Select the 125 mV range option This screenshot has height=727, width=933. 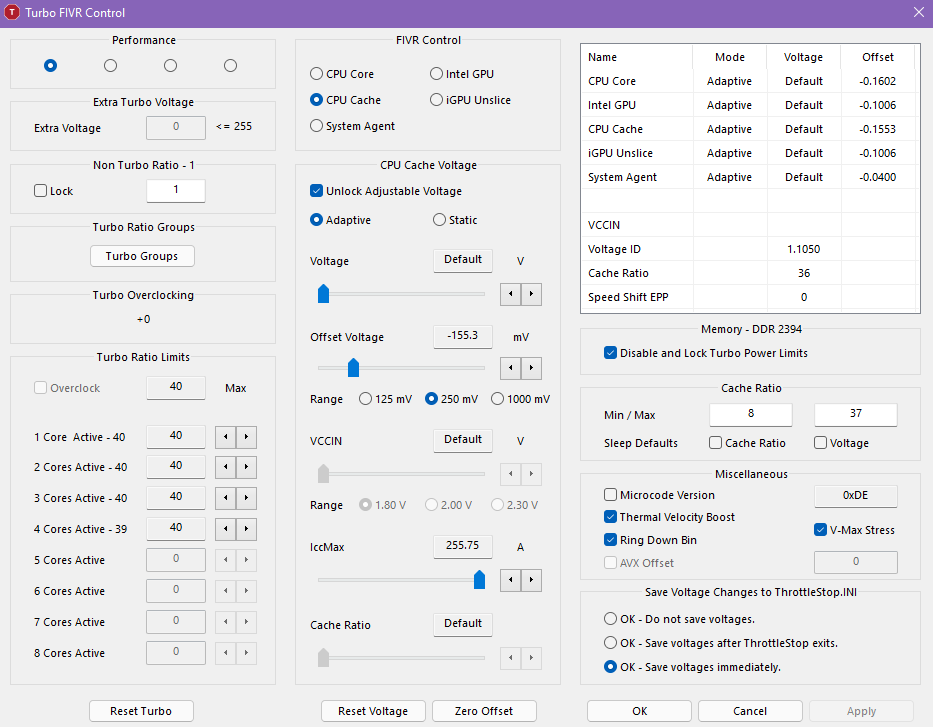point(366,399)
